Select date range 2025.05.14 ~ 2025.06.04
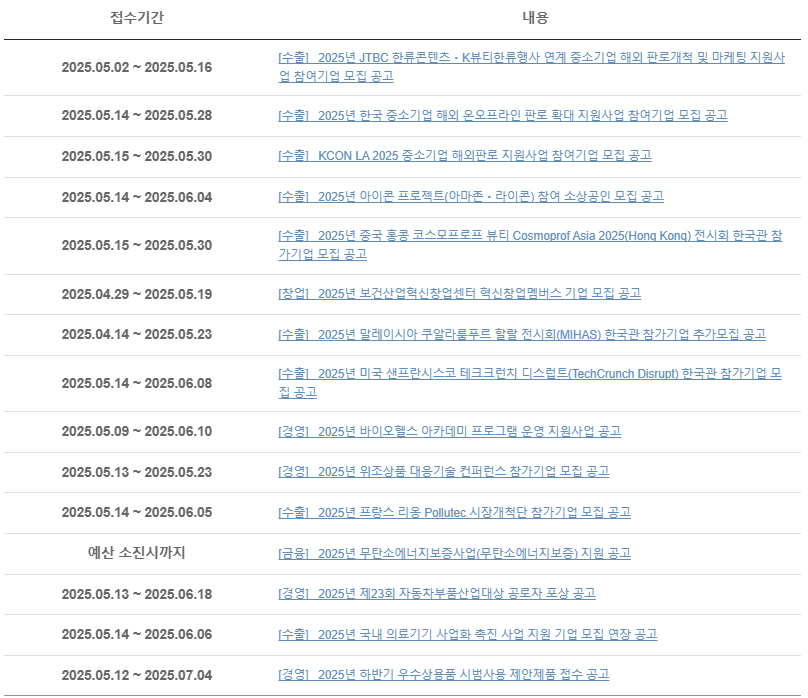This screenshot has width=808, height=698. pyautogui.click(x=137, y=197)
